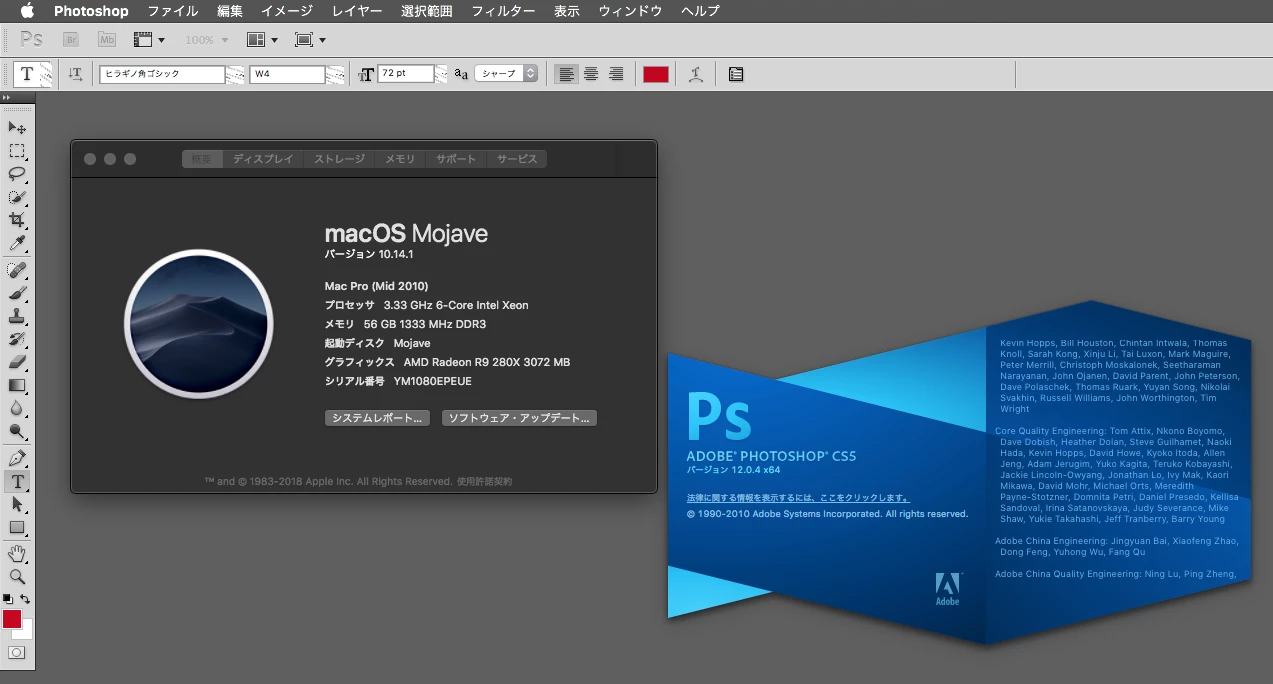Select the Horizontal Type tool in toolbox
This screenshot has height=684, width=1273.
[17, 482]
